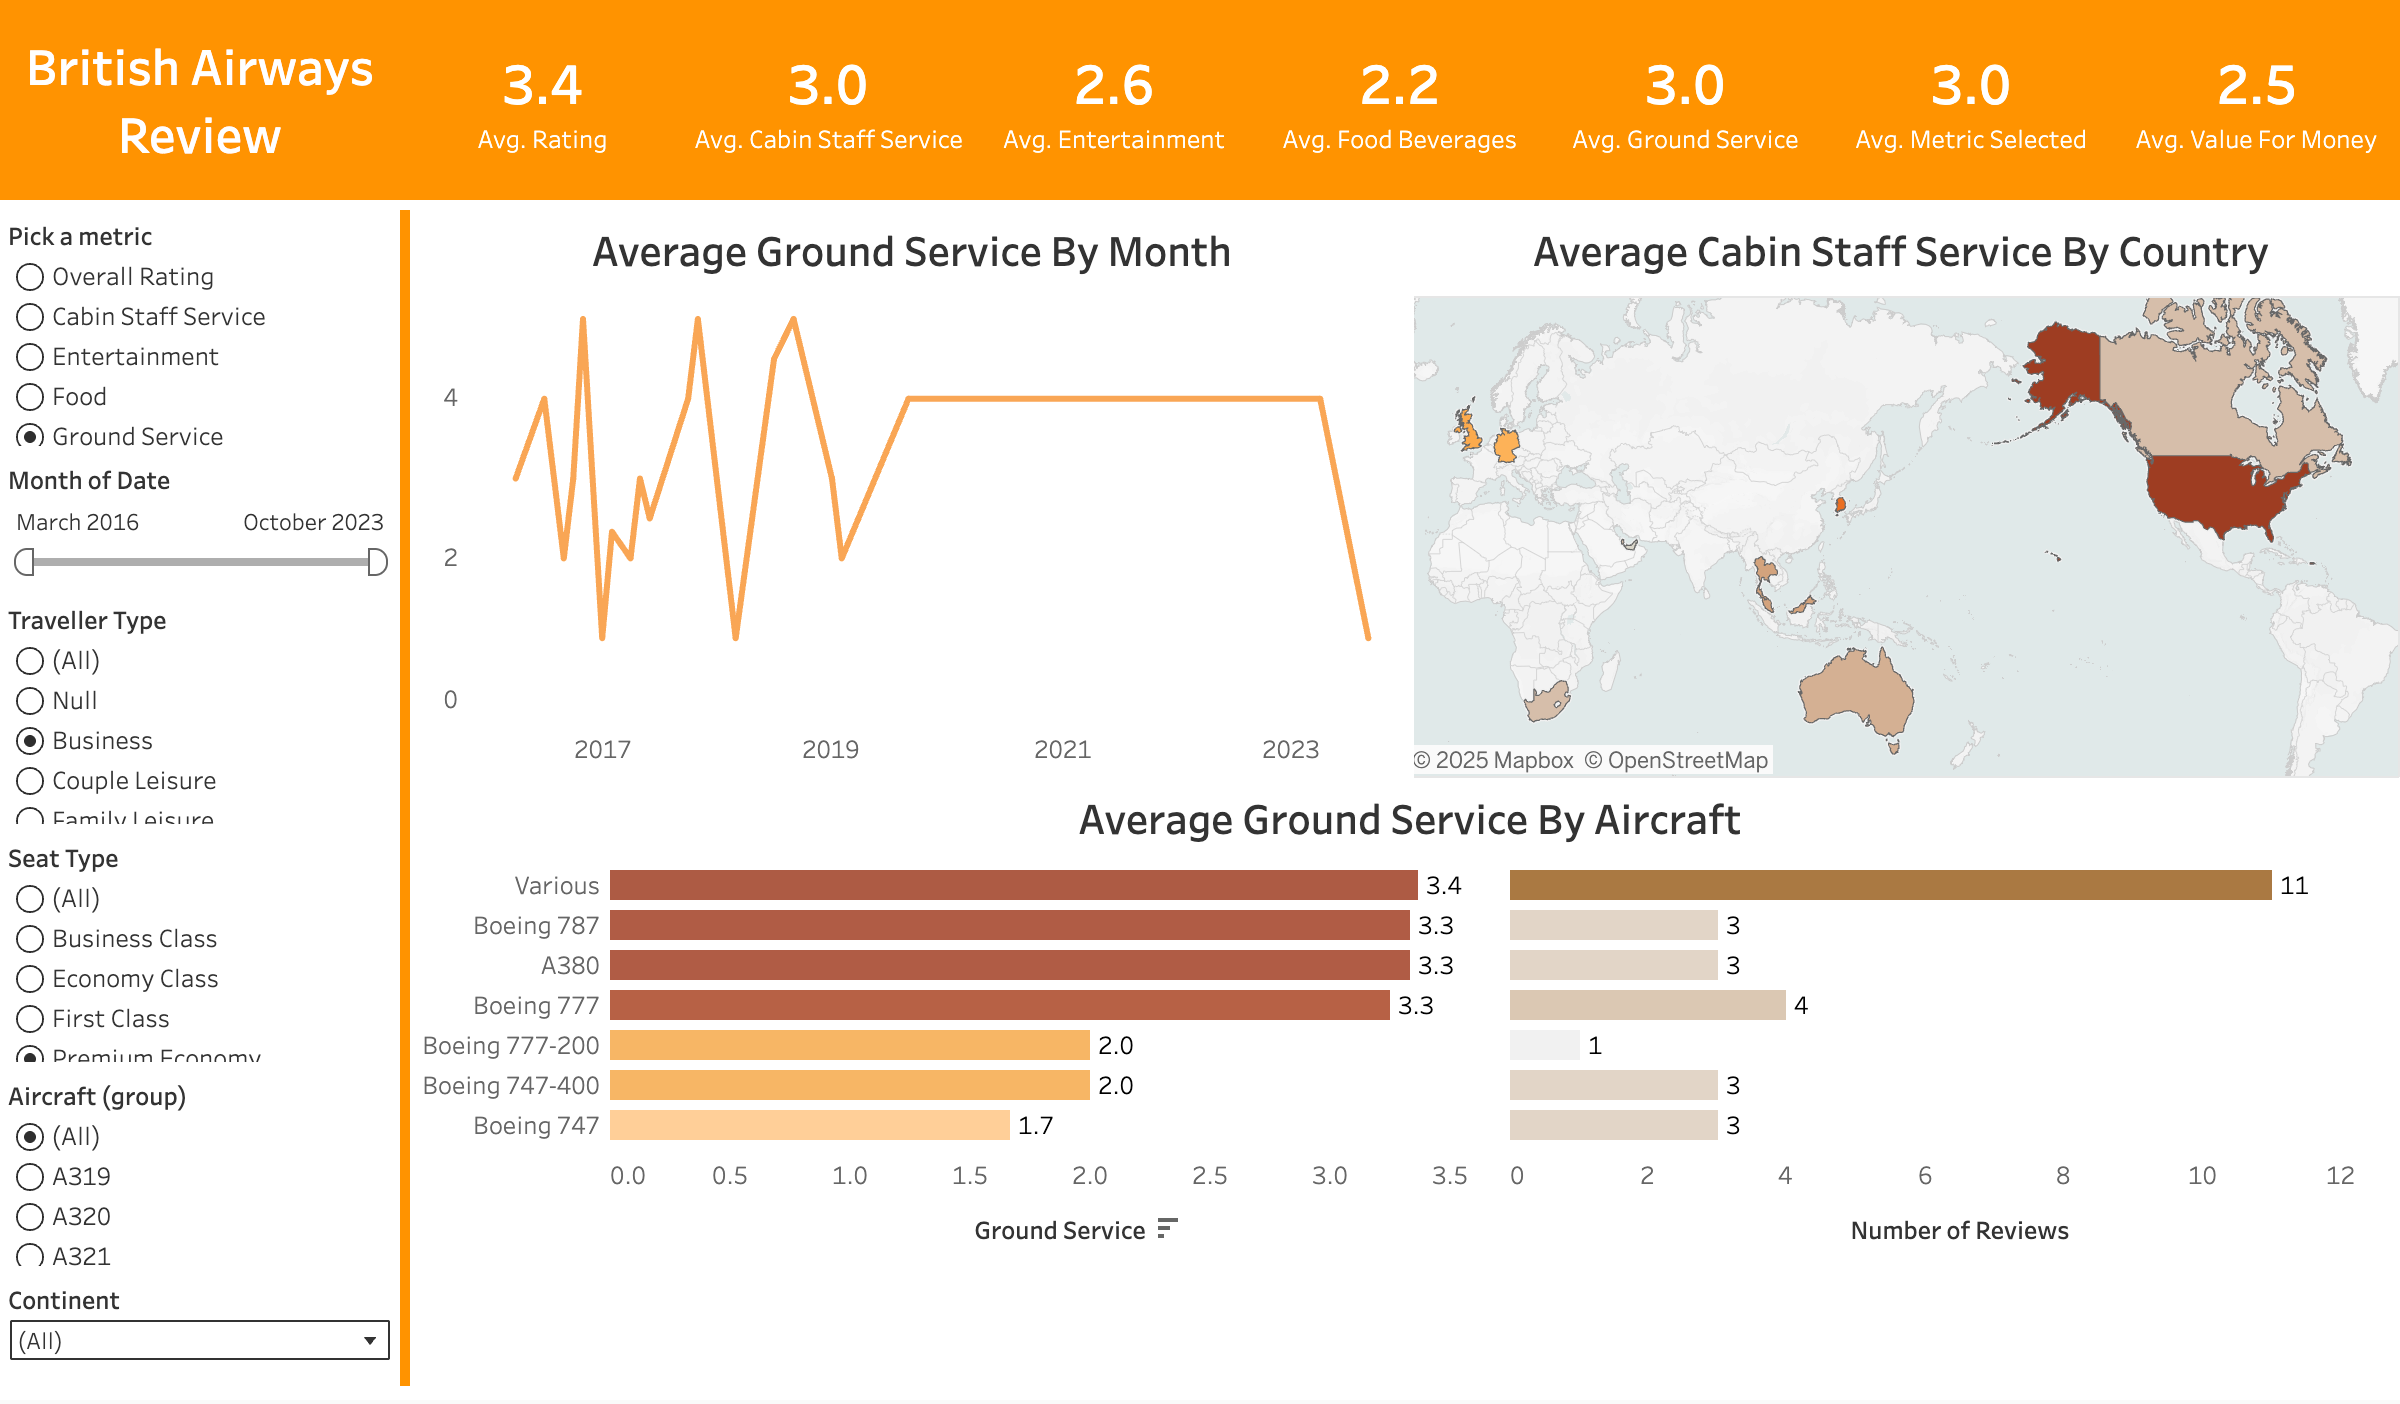Click the Average Ground Service By Aircraft title

tap(1409, 820)
